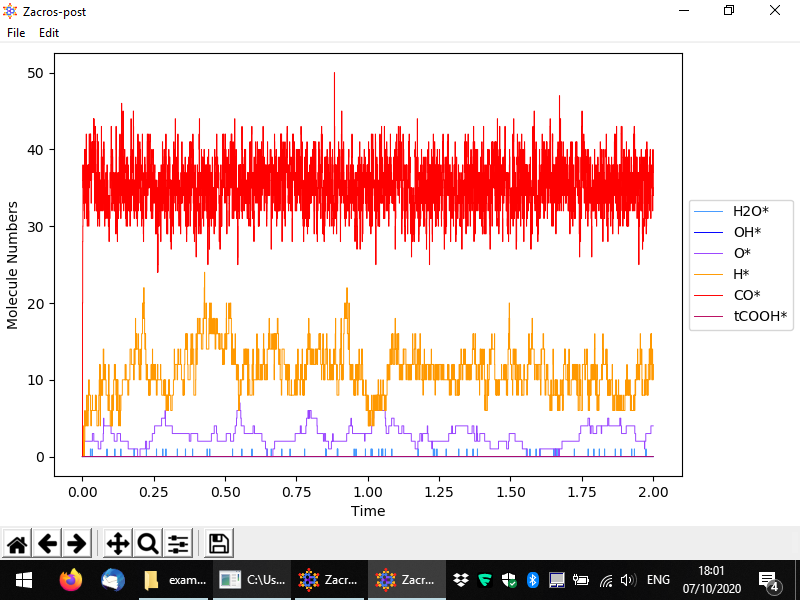Screen dimensions: 800x600
Task: Switch to the C:\Us... console taskbar window
Action: (x=254, y=580)
